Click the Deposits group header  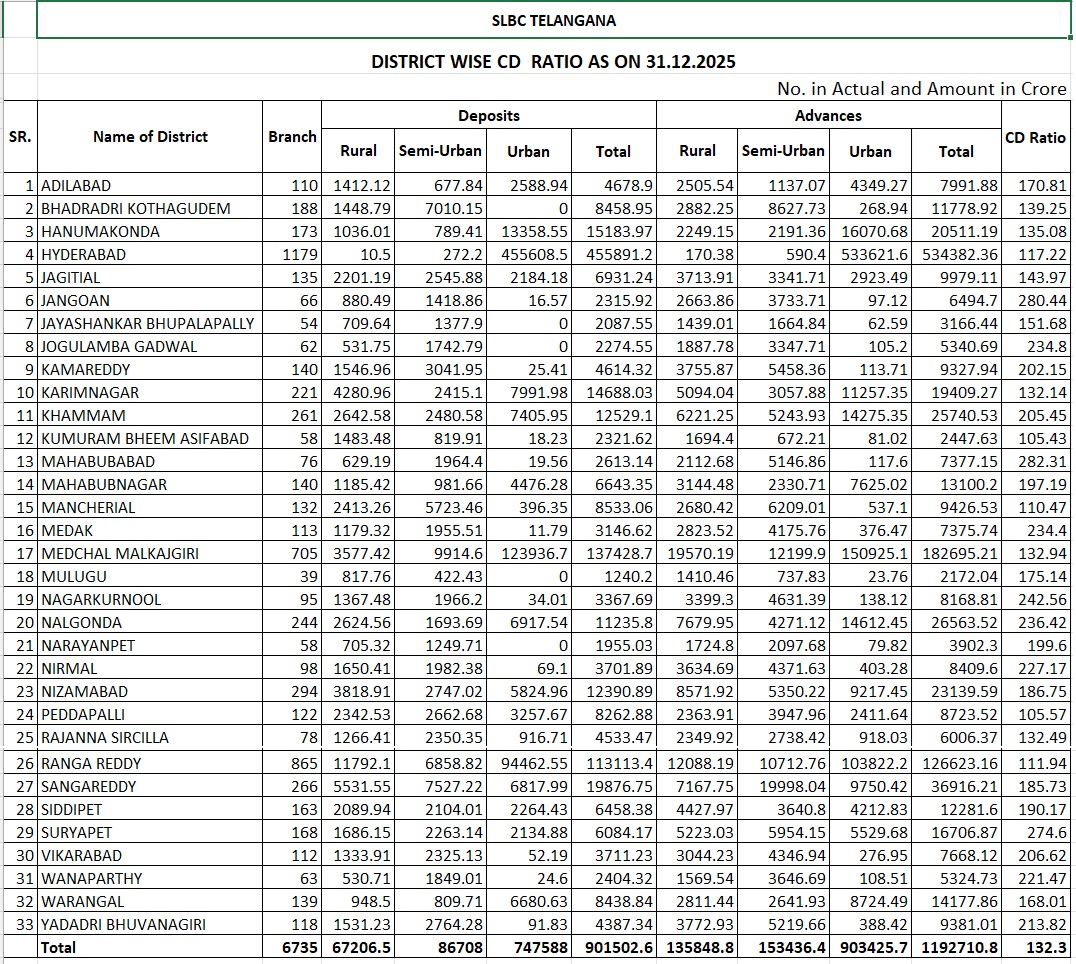(488, 116)
